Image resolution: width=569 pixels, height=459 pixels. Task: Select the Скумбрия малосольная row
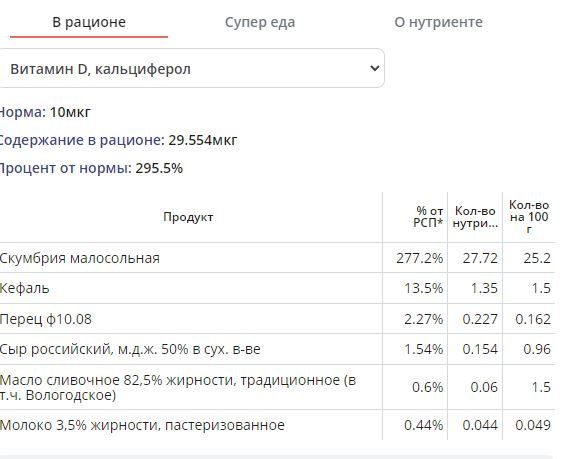coord(277,258)
